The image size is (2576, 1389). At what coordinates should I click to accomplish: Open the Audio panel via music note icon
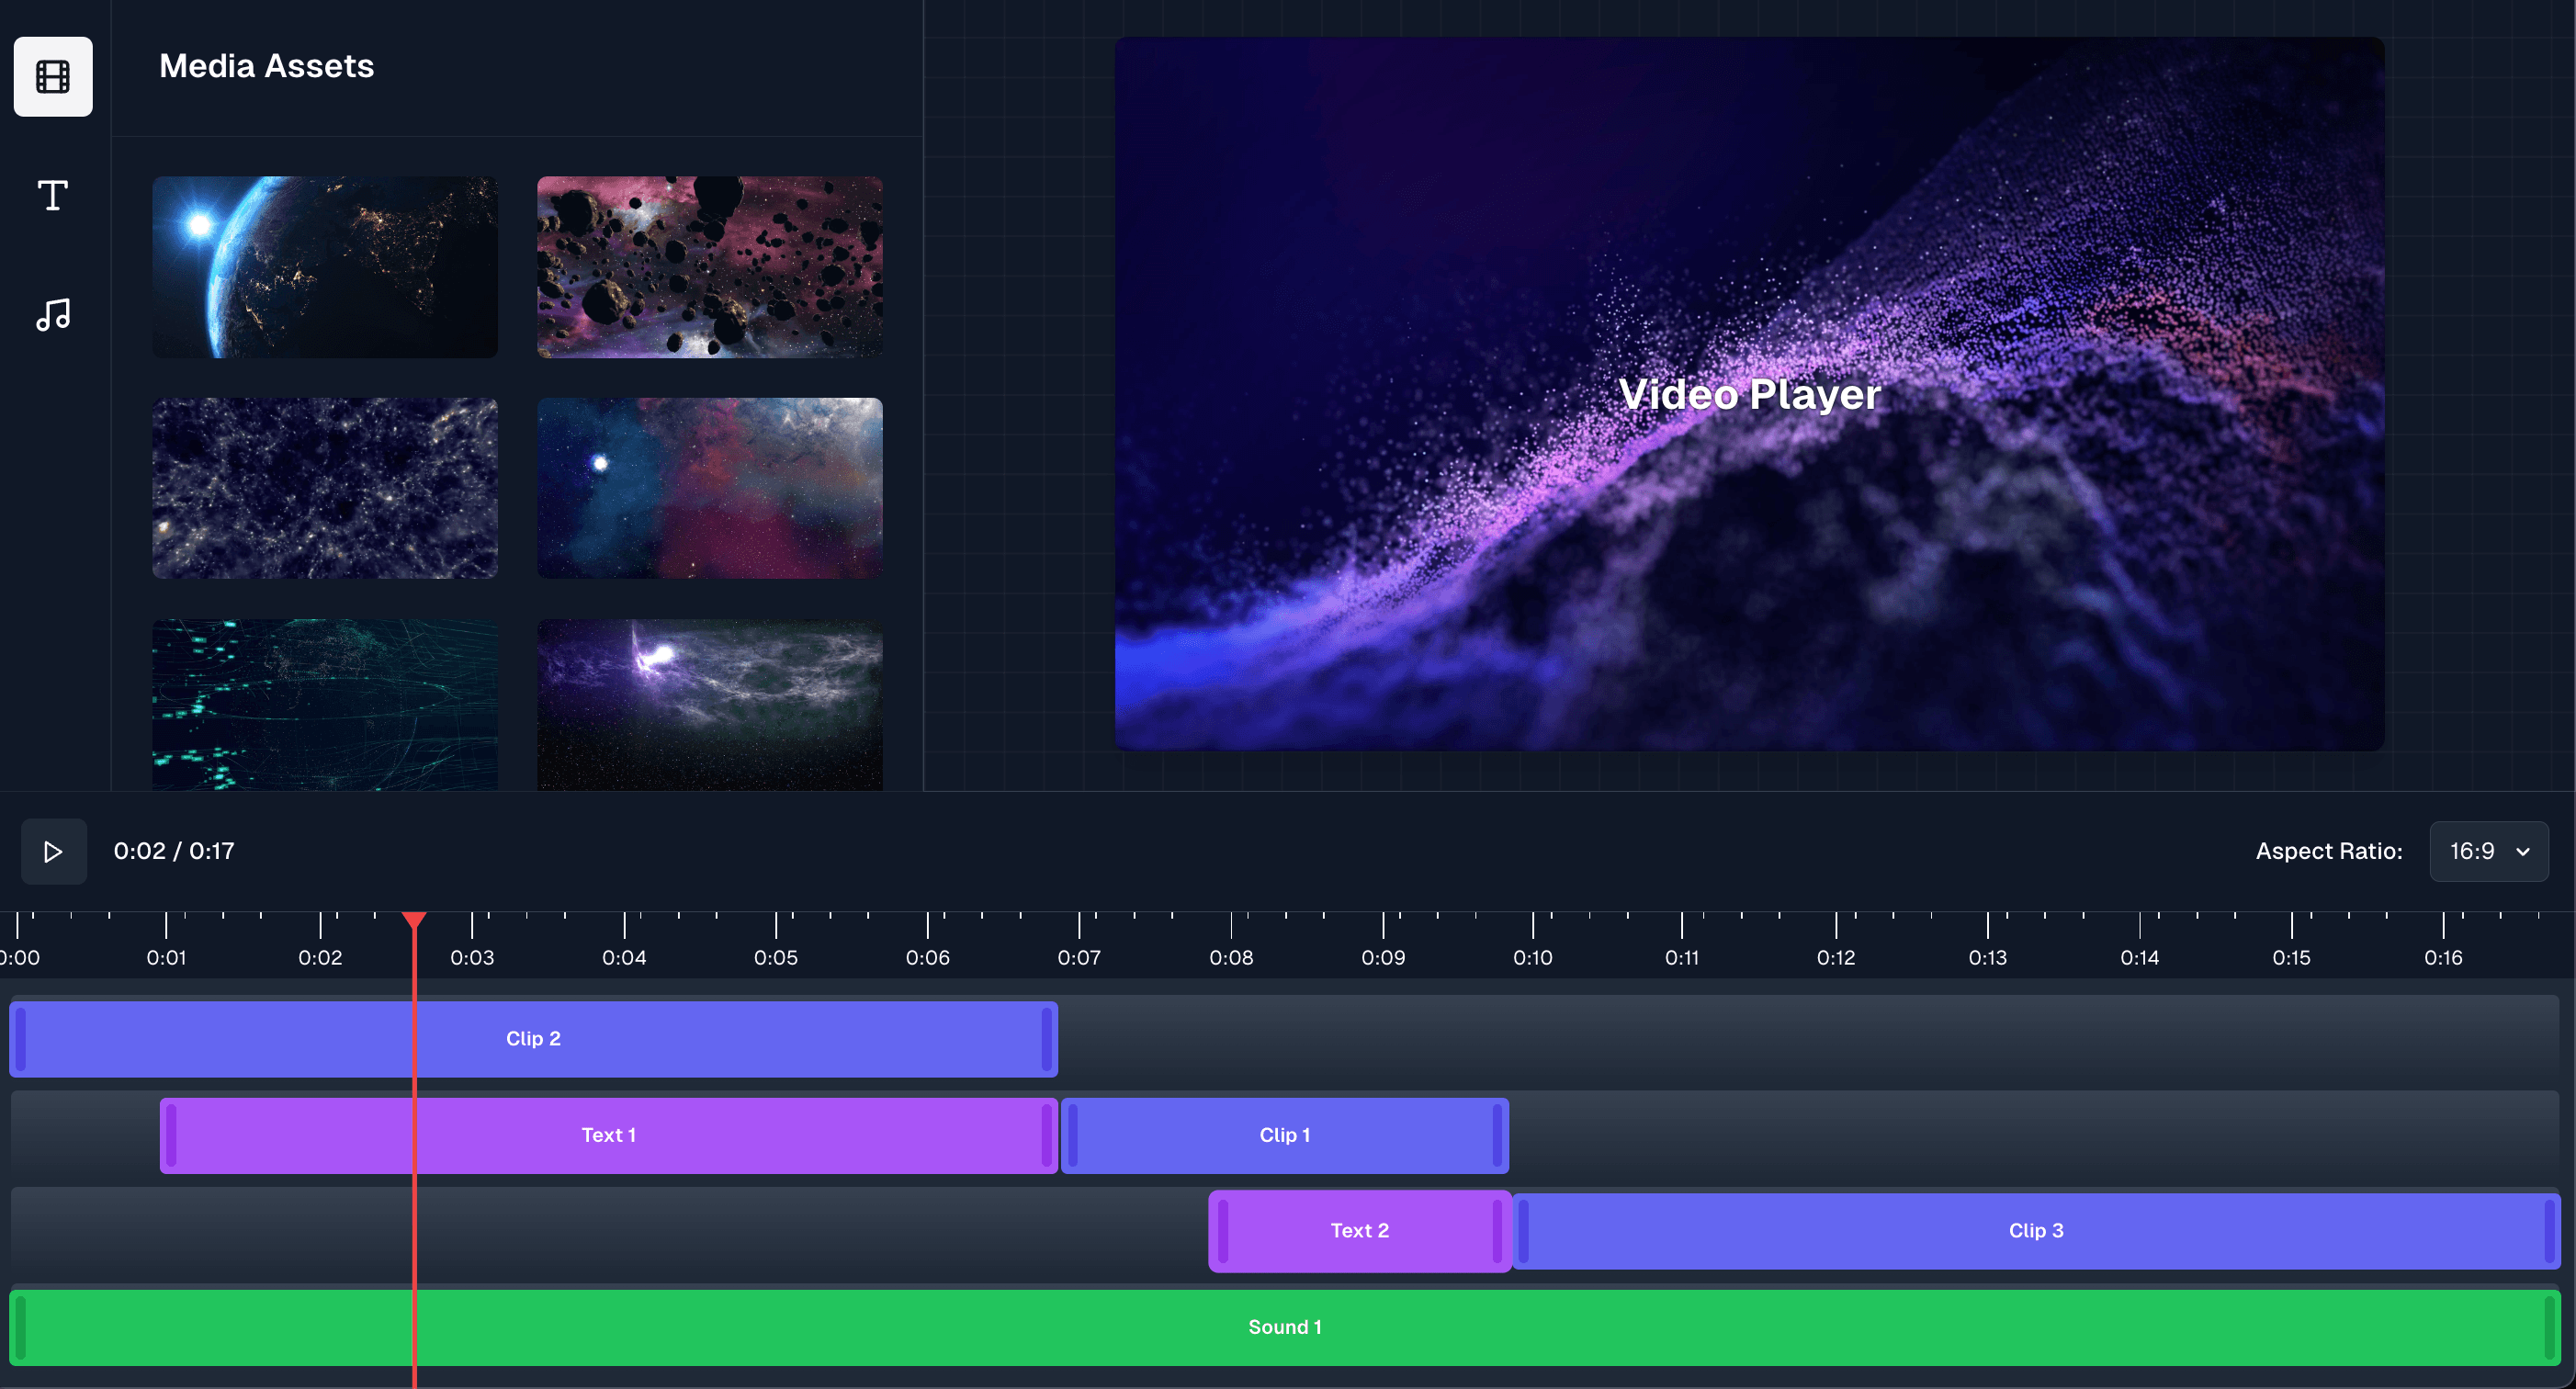coord(52,314)
